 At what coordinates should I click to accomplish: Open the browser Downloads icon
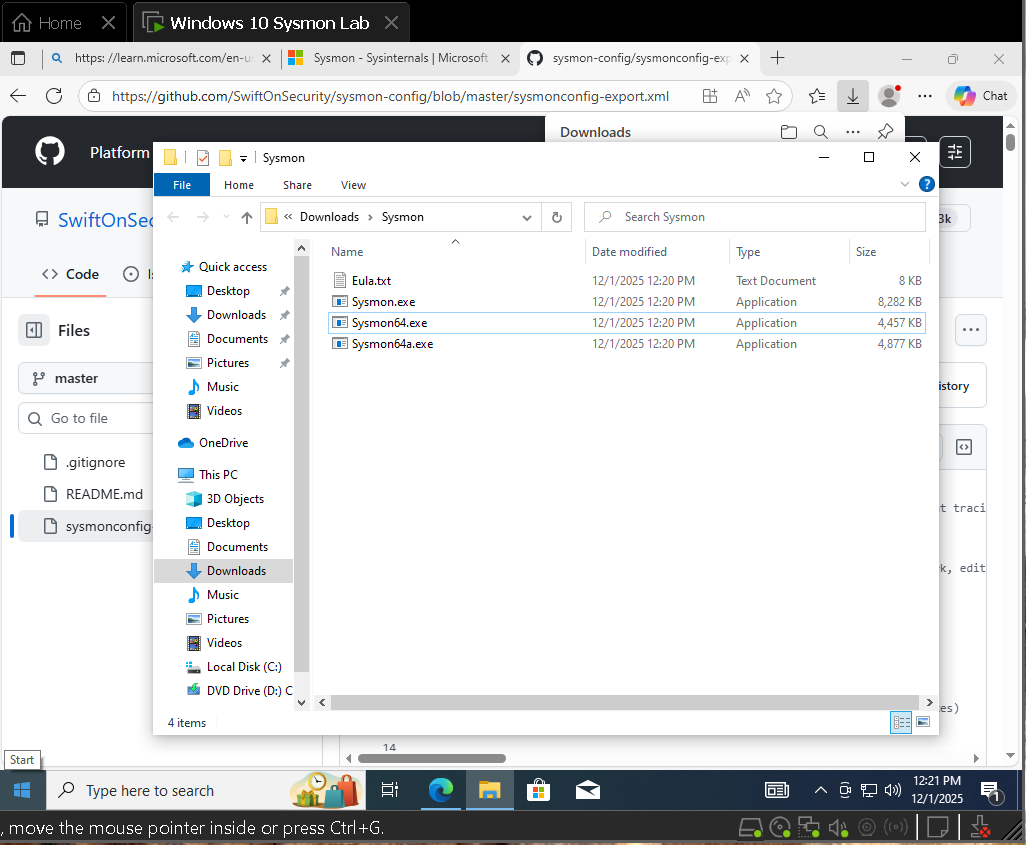[x=852, y=96]
